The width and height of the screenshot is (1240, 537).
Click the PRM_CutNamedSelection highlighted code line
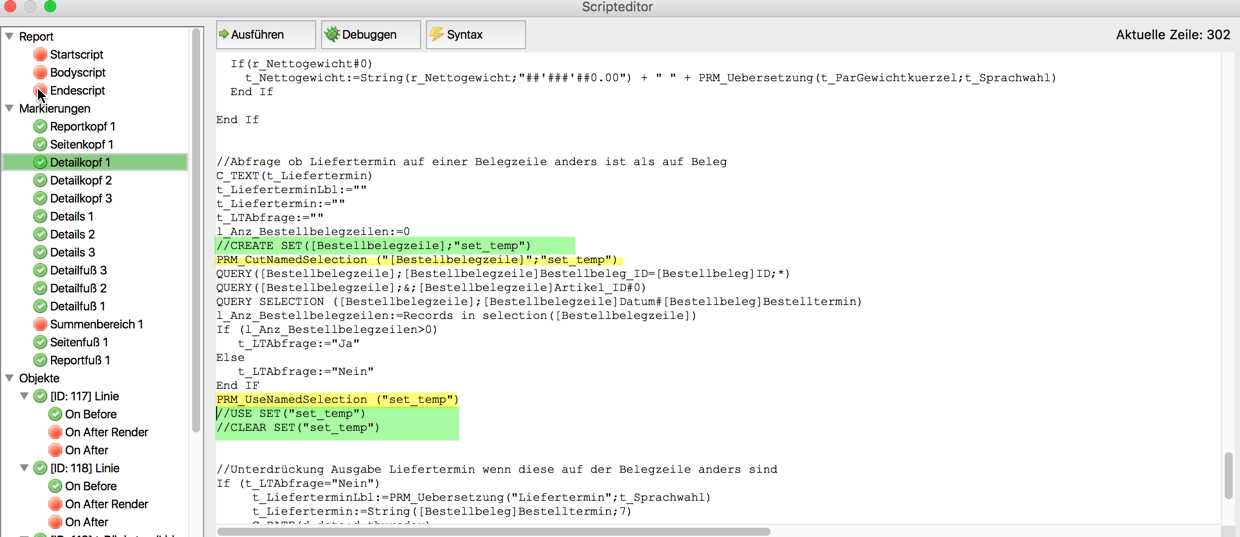[417, 260]
